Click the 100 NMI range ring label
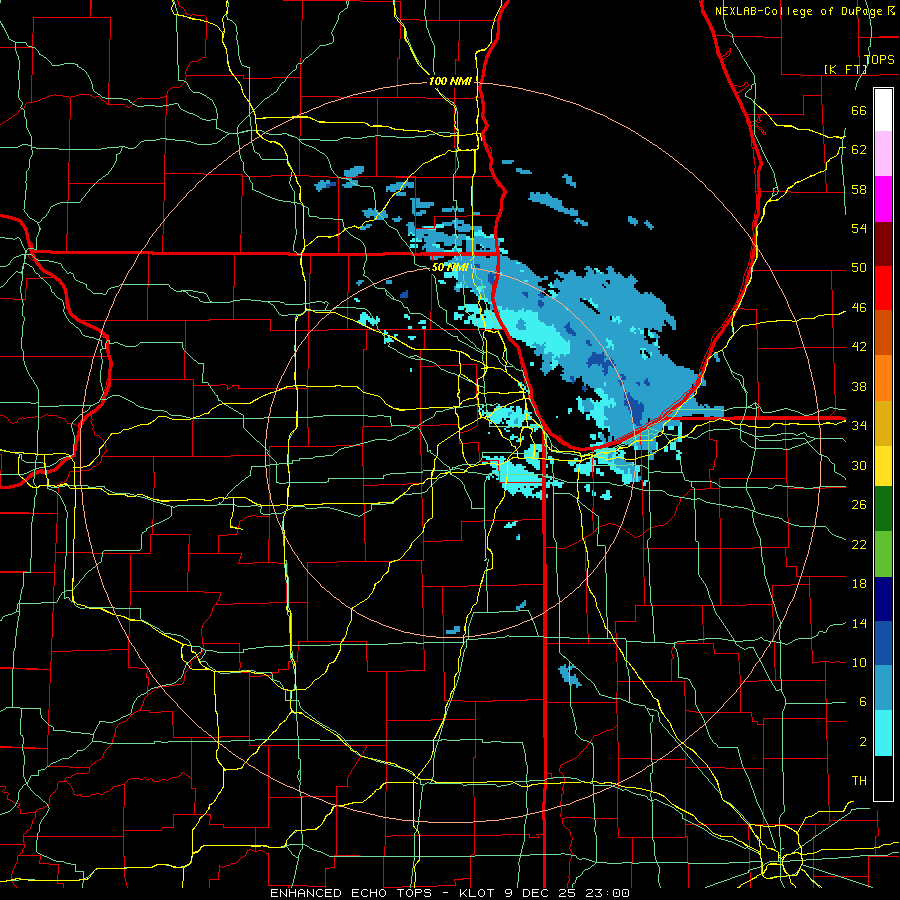Image resolution: width=900 pixels, height=900 pixels. click(x=450, y=81)
